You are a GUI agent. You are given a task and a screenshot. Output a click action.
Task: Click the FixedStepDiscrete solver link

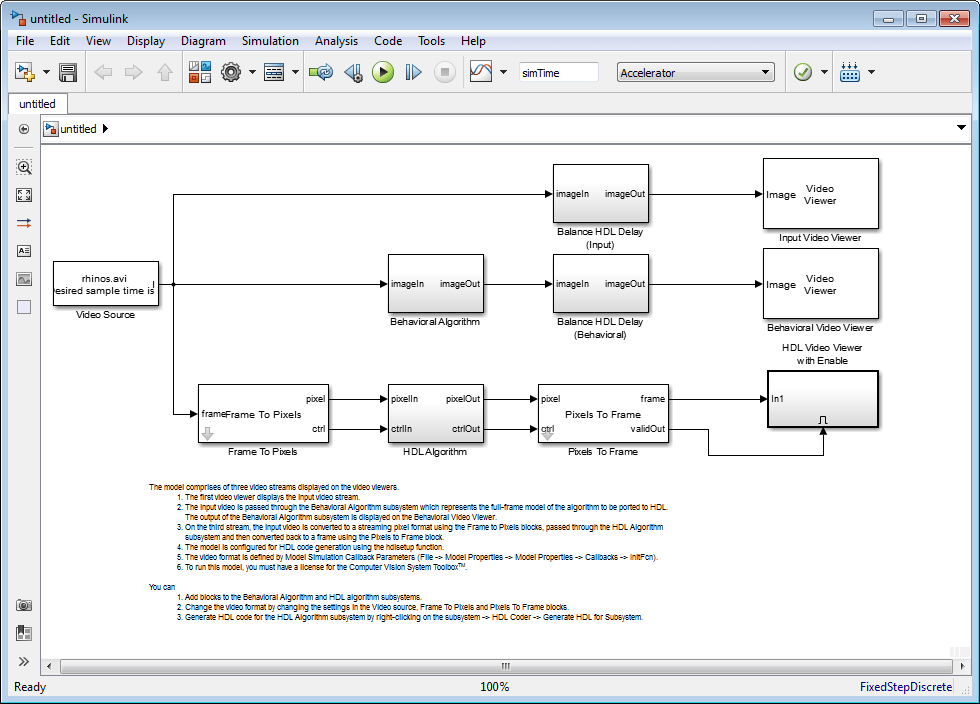pos(906,686)
